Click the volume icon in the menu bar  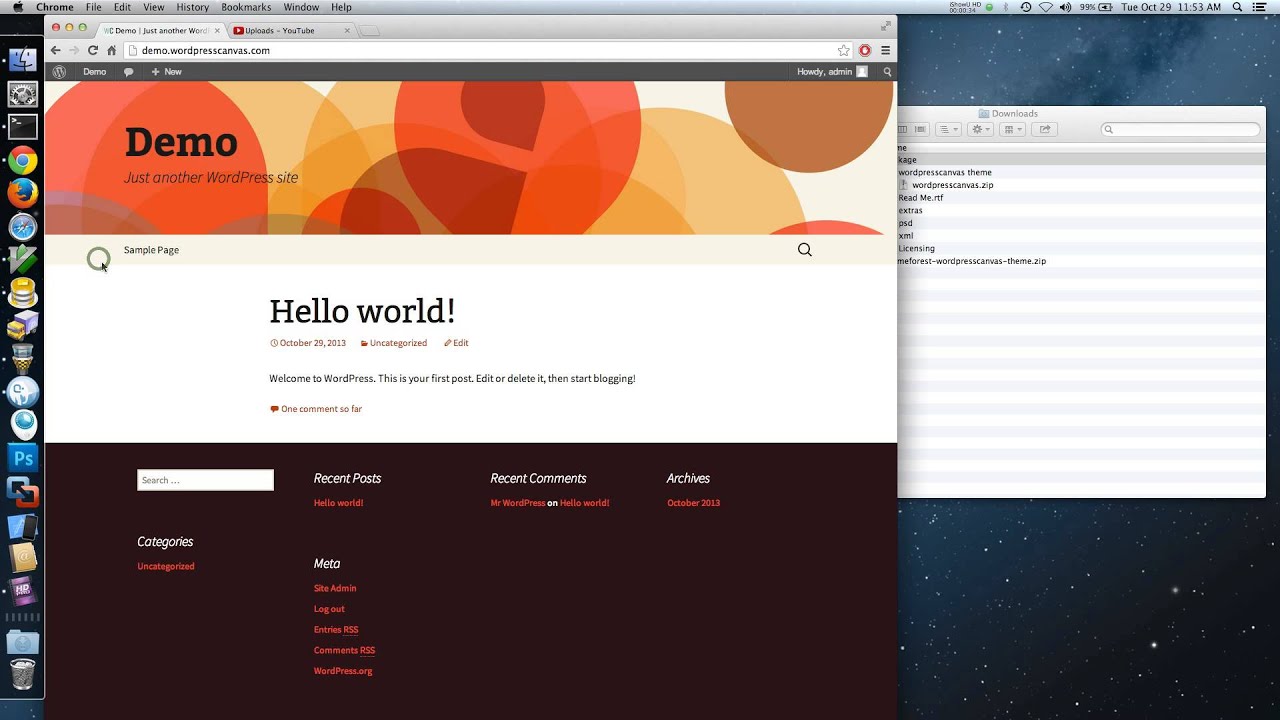tap(1067, 7)
